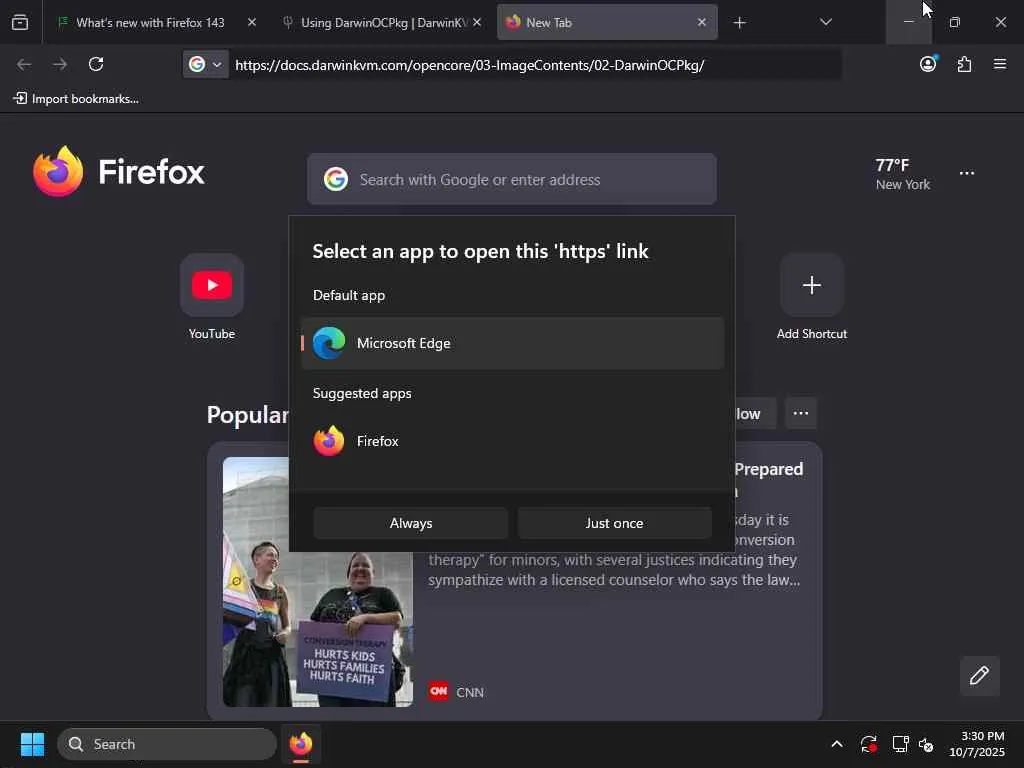Open the CNN story thumbnail image
This screenshot has width=1024, height=768.
[x=318, y=581]
